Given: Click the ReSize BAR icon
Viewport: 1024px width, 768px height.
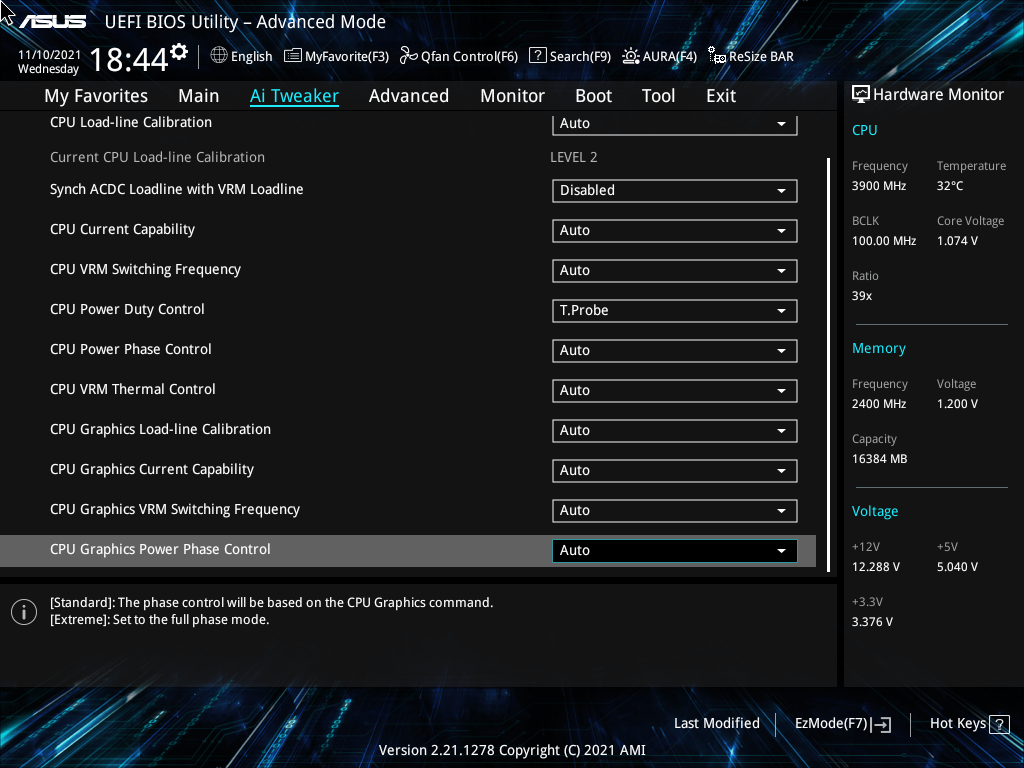Looking at the screenshot, I should pos(717,56).
